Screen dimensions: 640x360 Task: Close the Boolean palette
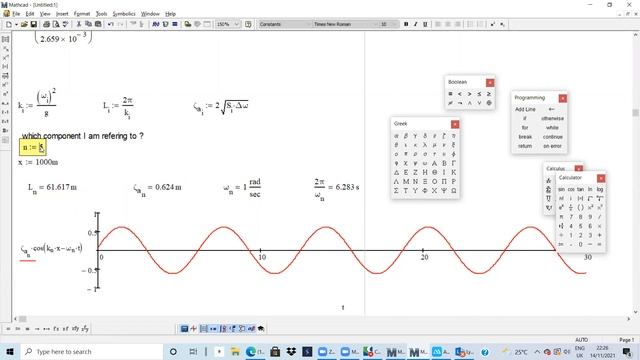(x=490, y=82)
